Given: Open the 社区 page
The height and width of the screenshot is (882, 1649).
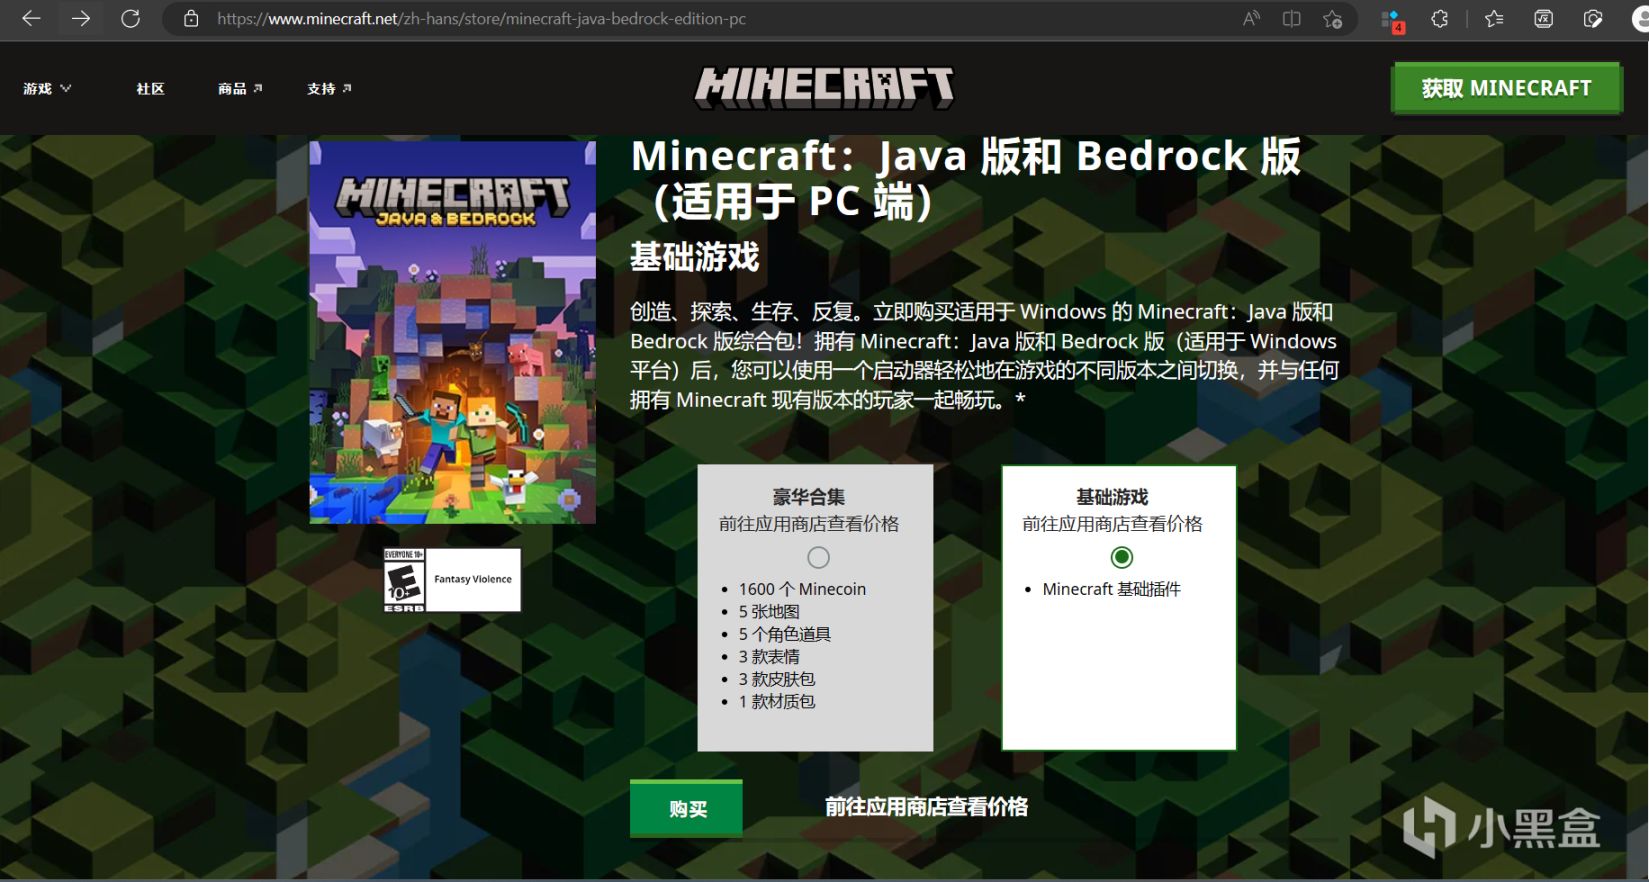Looking at the screenshot, I should pyautogui.click(x=150, y=89).
